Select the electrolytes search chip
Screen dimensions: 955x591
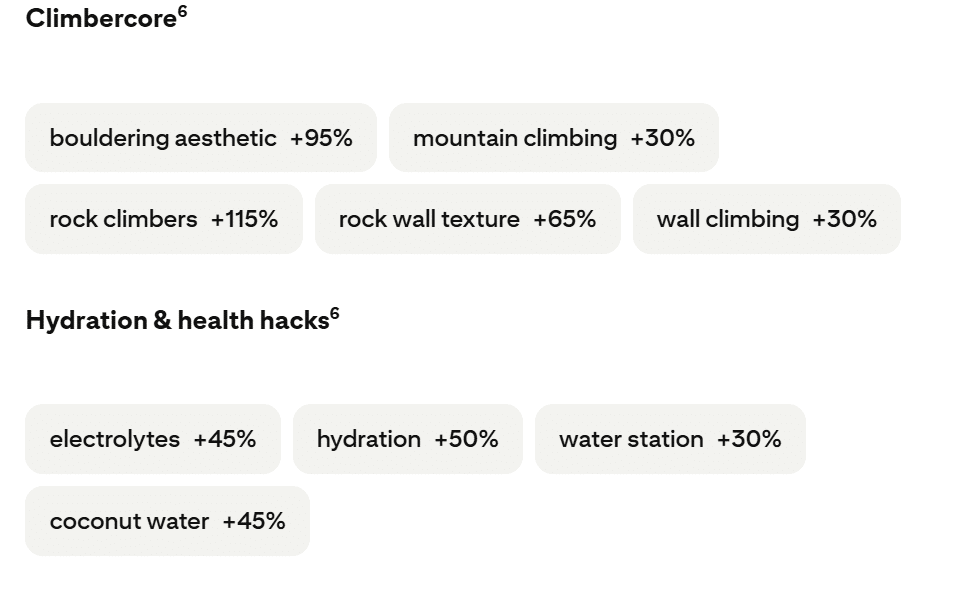153,439
